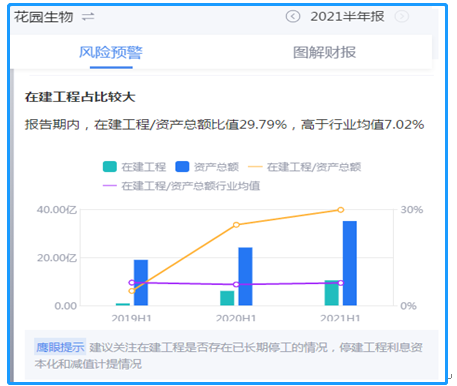Click the 0% right axis label

coord(408,306)
